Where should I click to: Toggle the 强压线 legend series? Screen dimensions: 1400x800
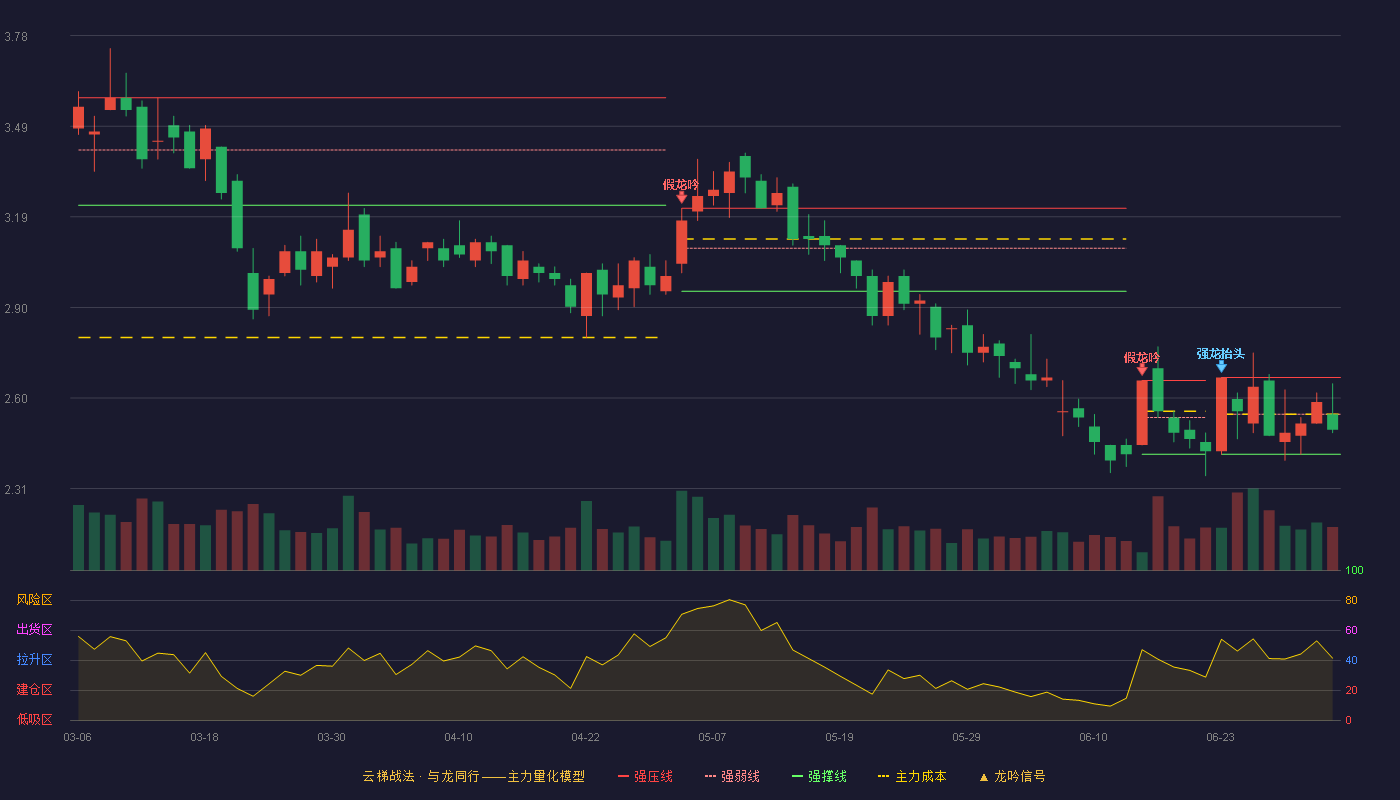click(653, 776)
